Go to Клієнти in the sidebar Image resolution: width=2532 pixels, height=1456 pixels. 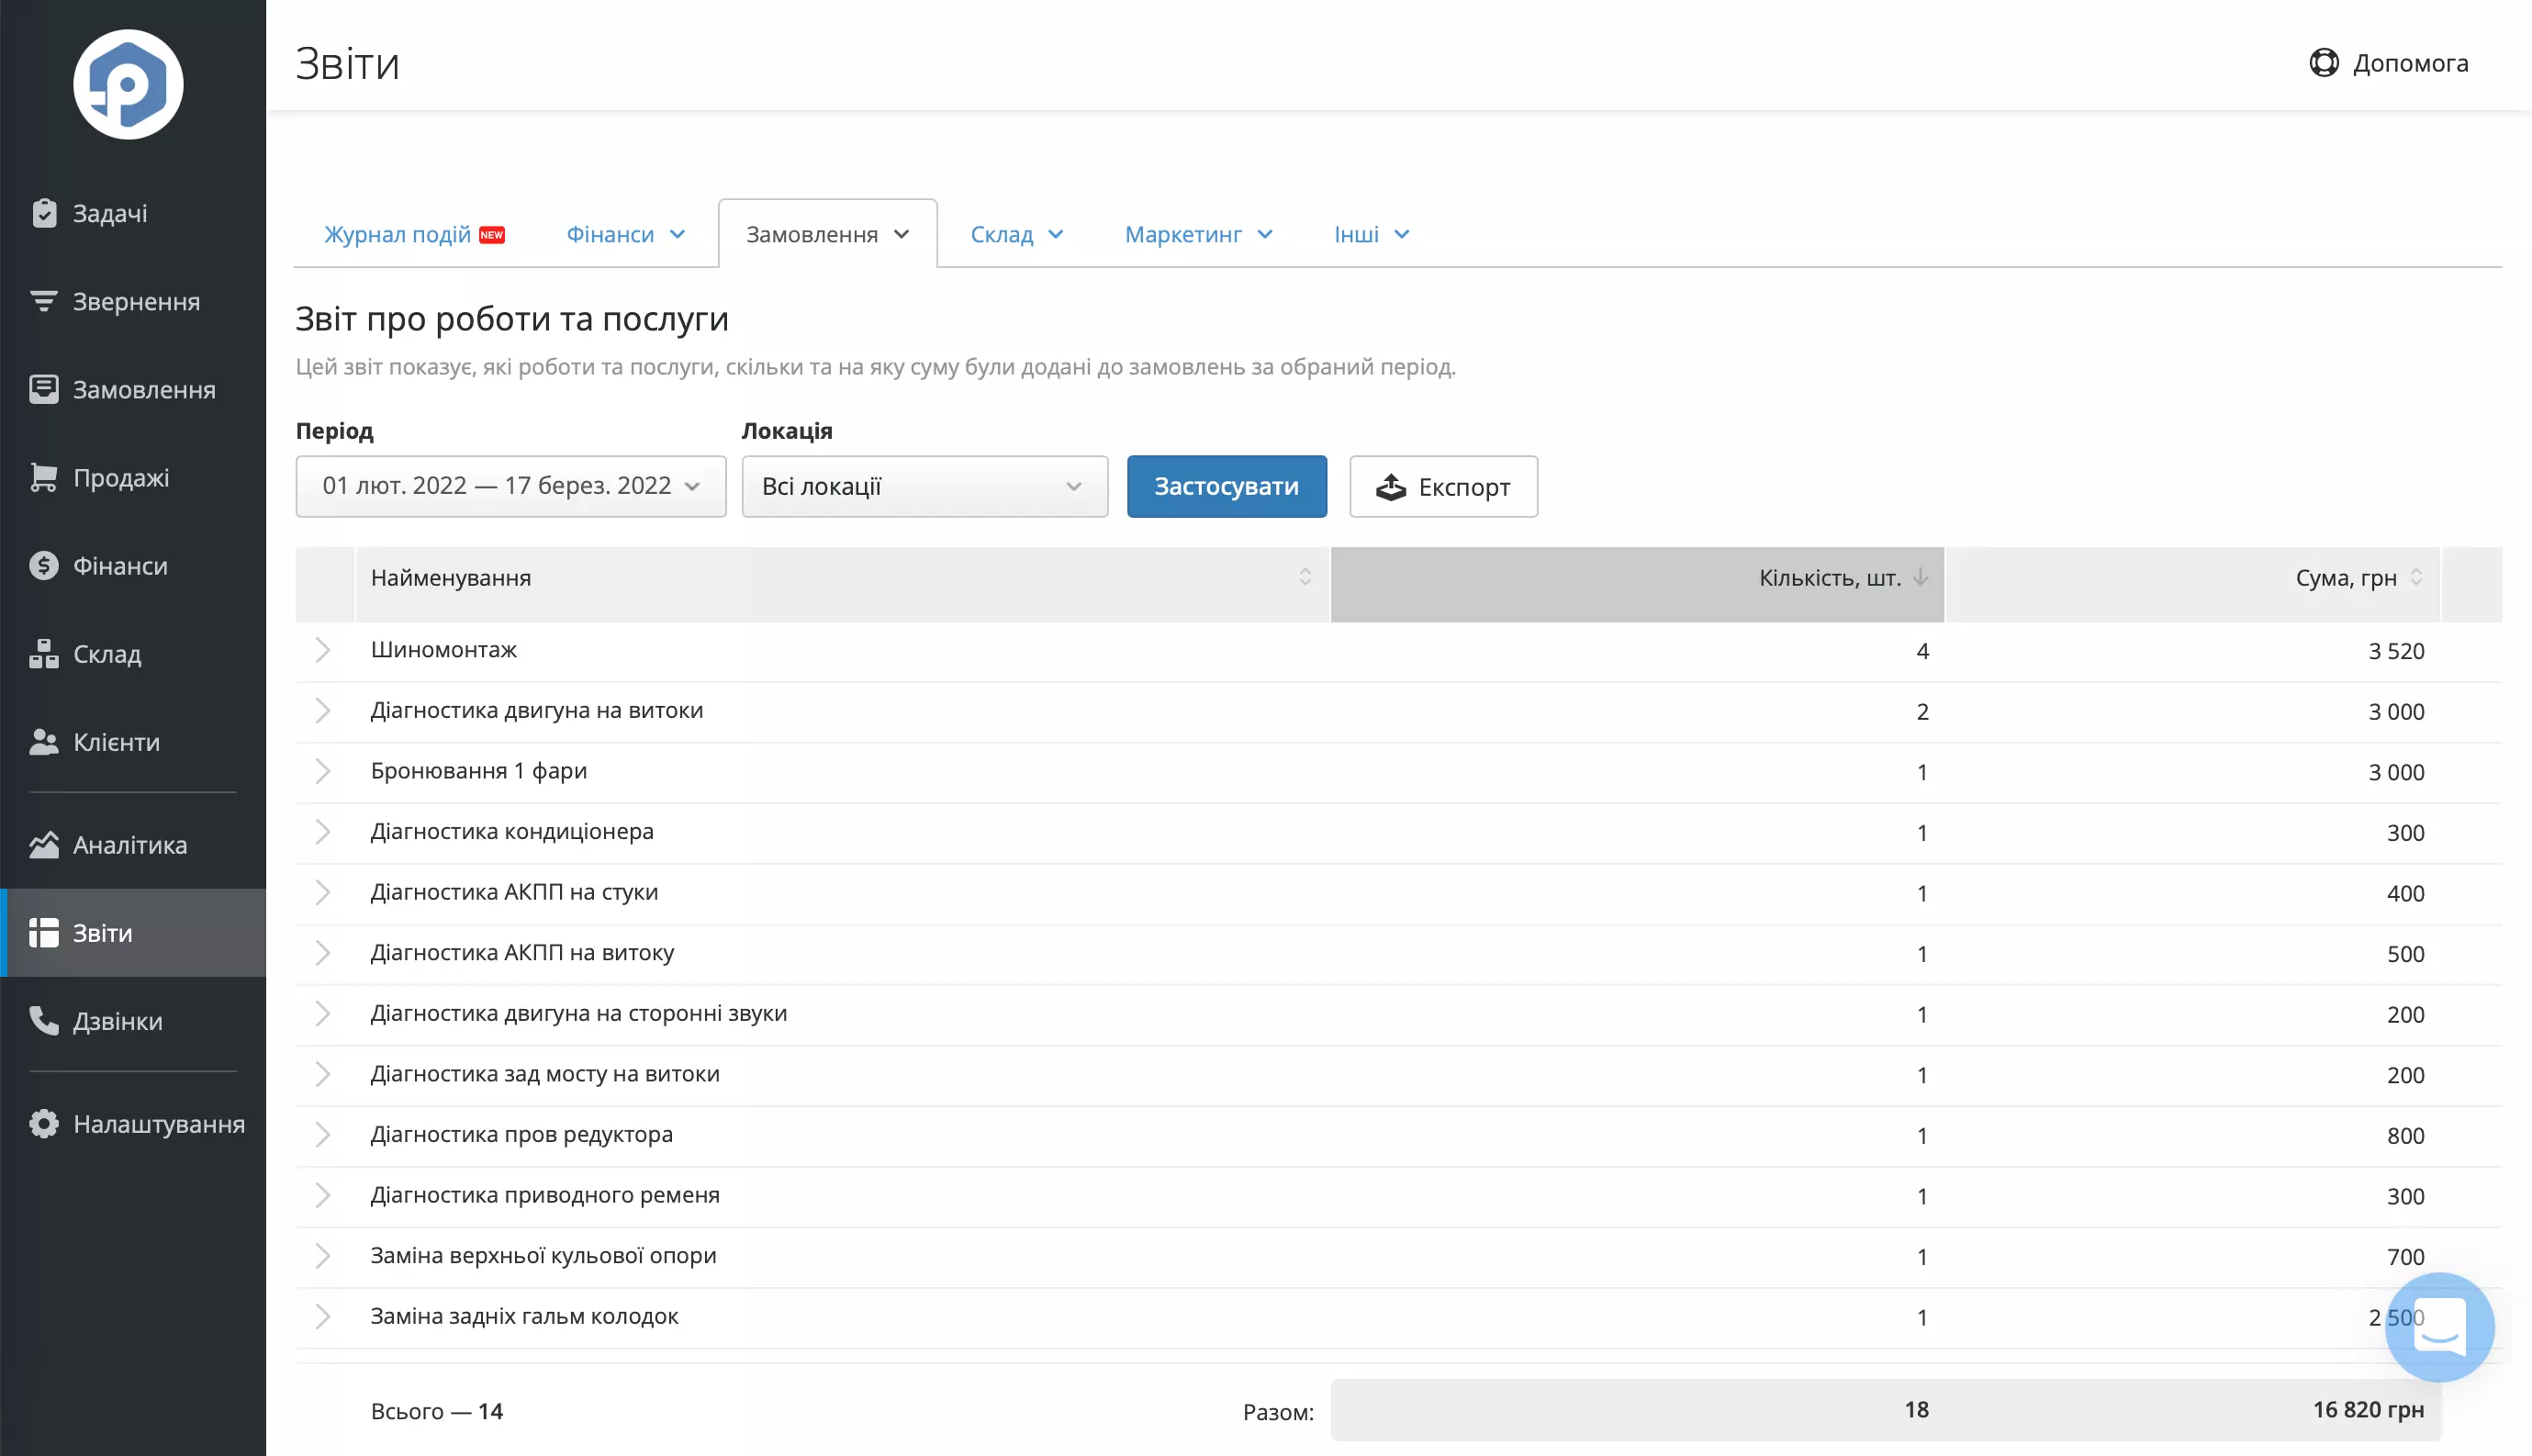(x=133, y=741)
